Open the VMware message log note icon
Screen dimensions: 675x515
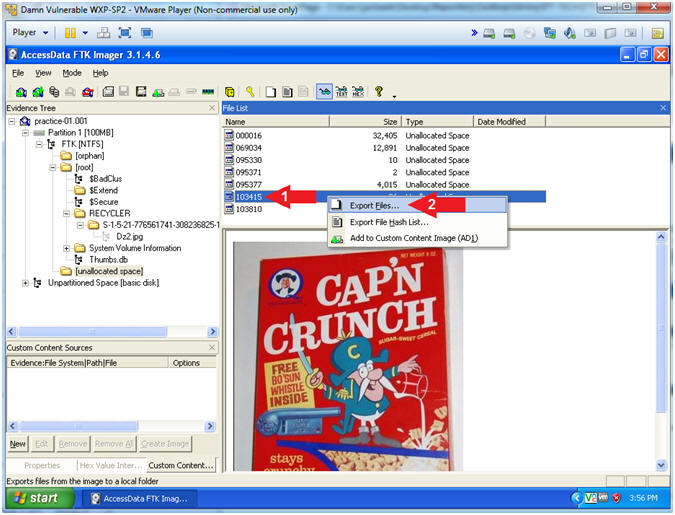point(657,33)
